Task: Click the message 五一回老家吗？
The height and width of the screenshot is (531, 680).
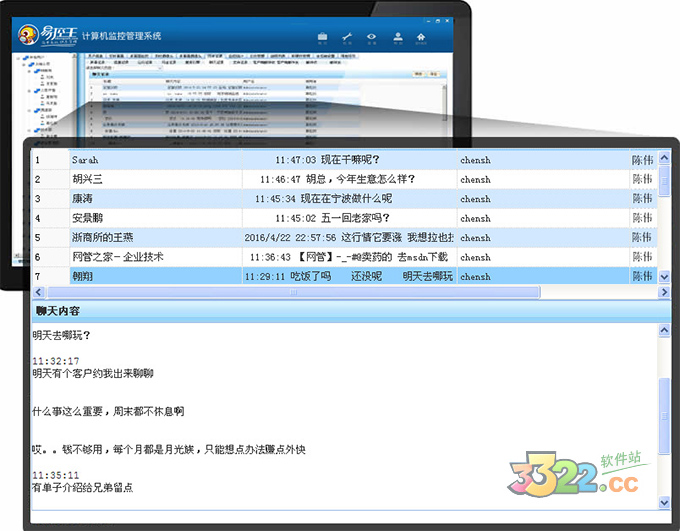Action: (332, 218)
